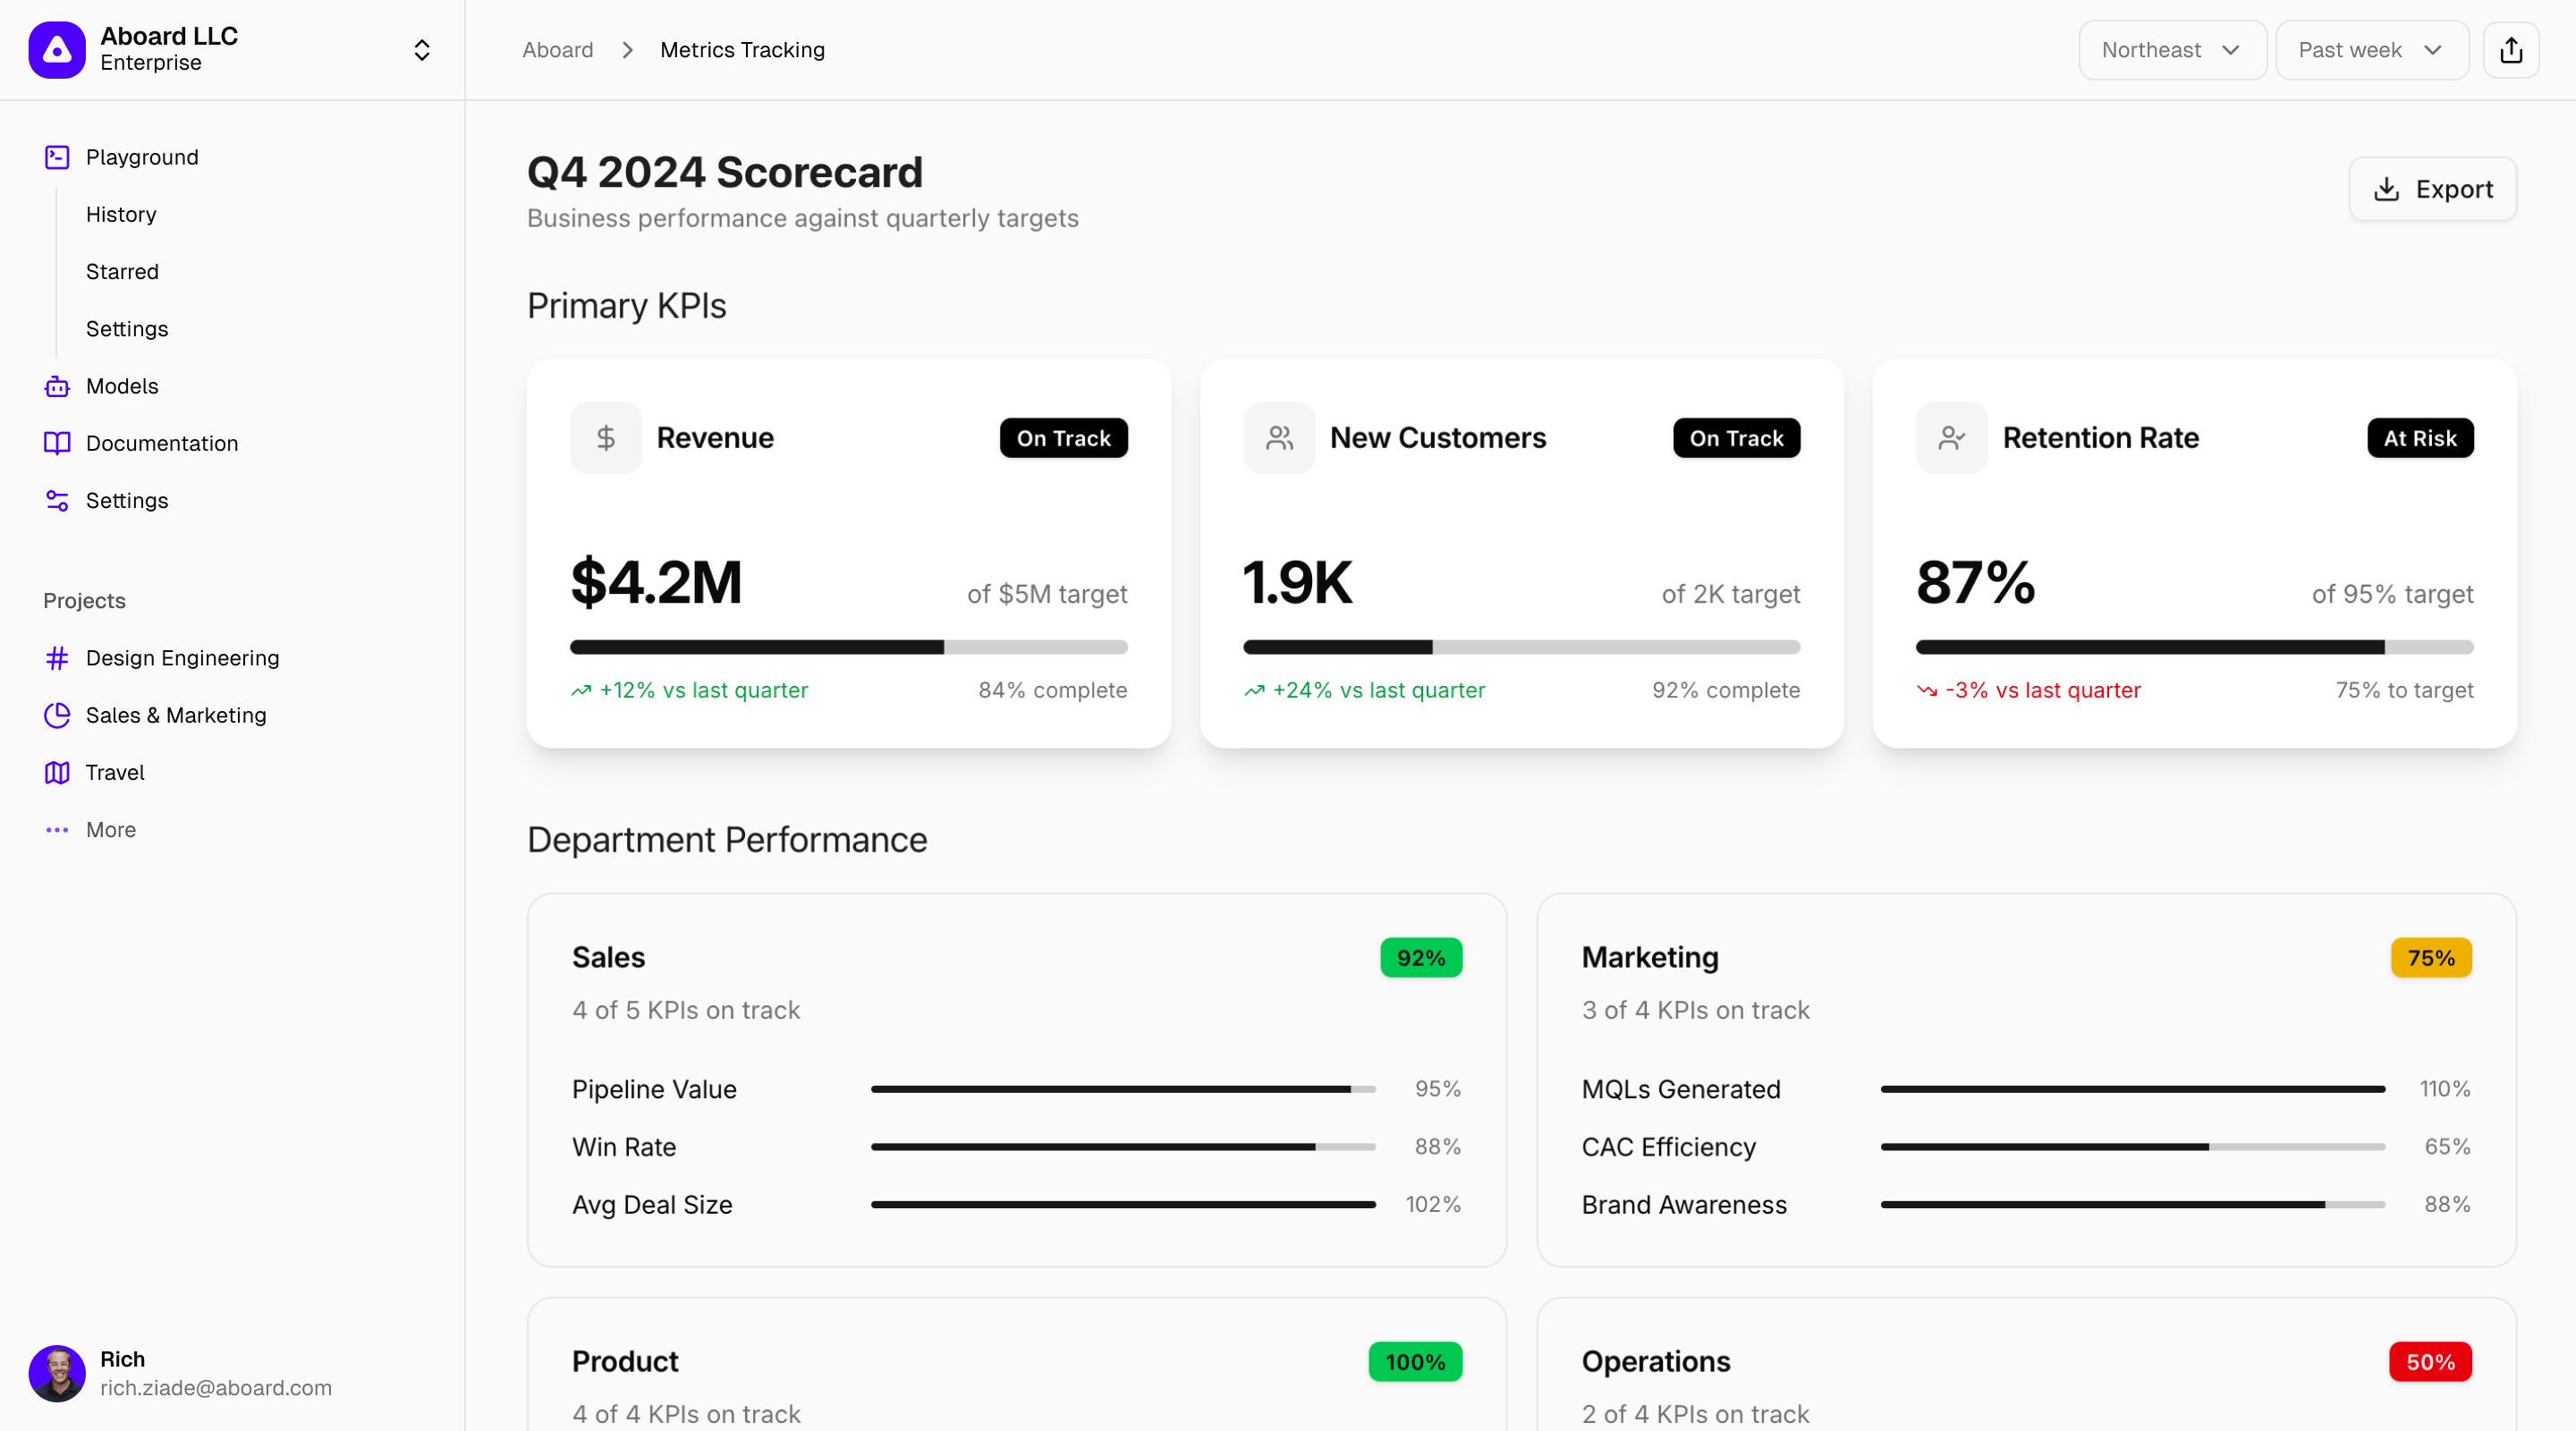Click the Revenue progress bar
The image size is (2576, 1431).
pyautogui.click(x=848, y=647)
